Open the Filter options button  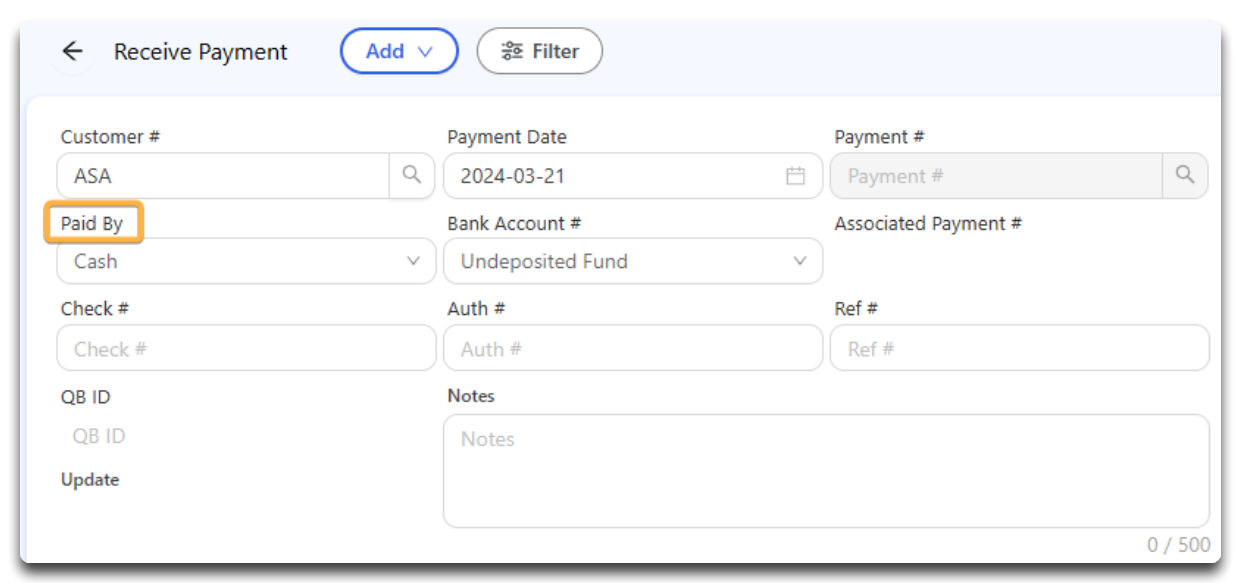coord(540,51)
